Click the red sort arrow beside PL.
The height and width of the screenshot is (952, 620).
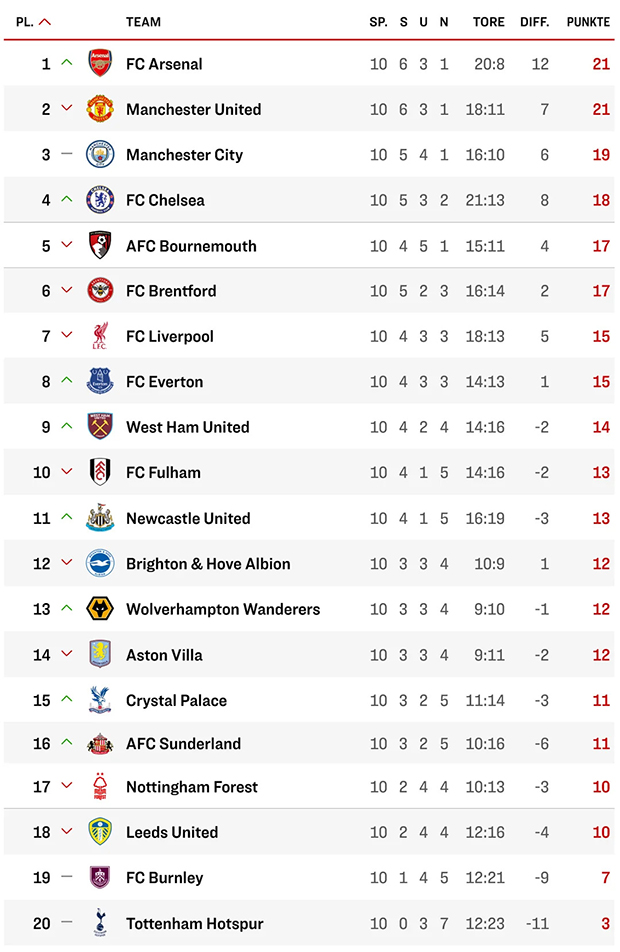tap(45, 22)
